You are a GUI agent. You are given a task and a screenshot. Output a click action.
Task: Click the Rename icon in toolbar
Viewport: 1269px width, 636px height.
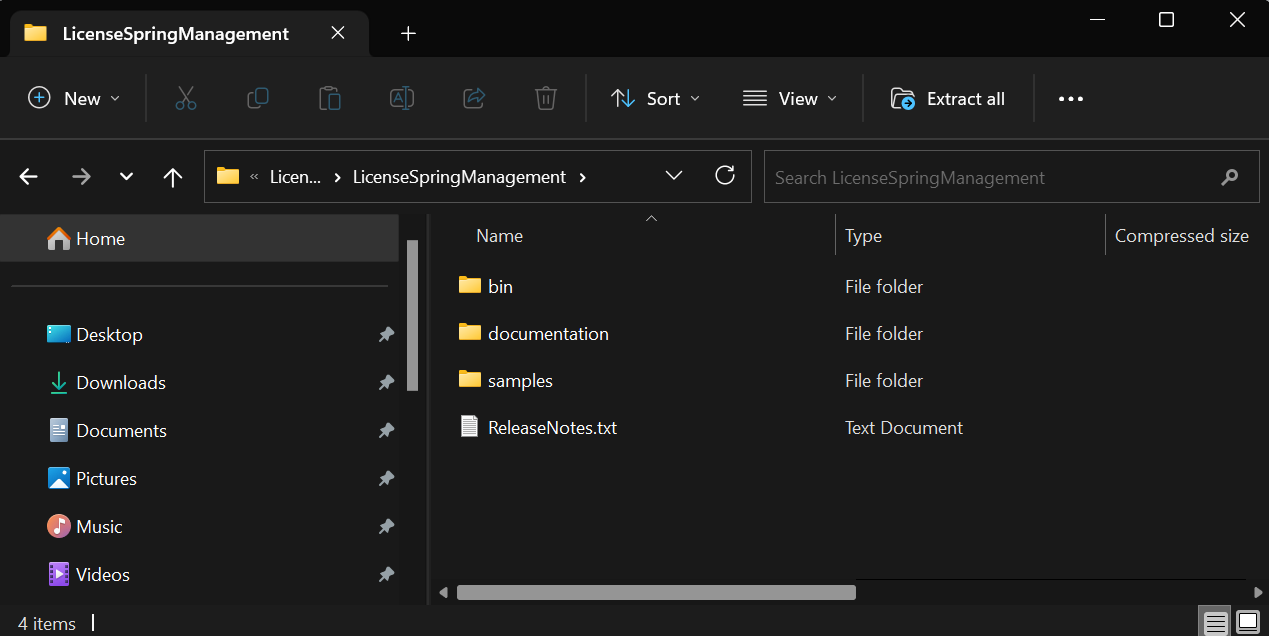(x=402, y=98)
